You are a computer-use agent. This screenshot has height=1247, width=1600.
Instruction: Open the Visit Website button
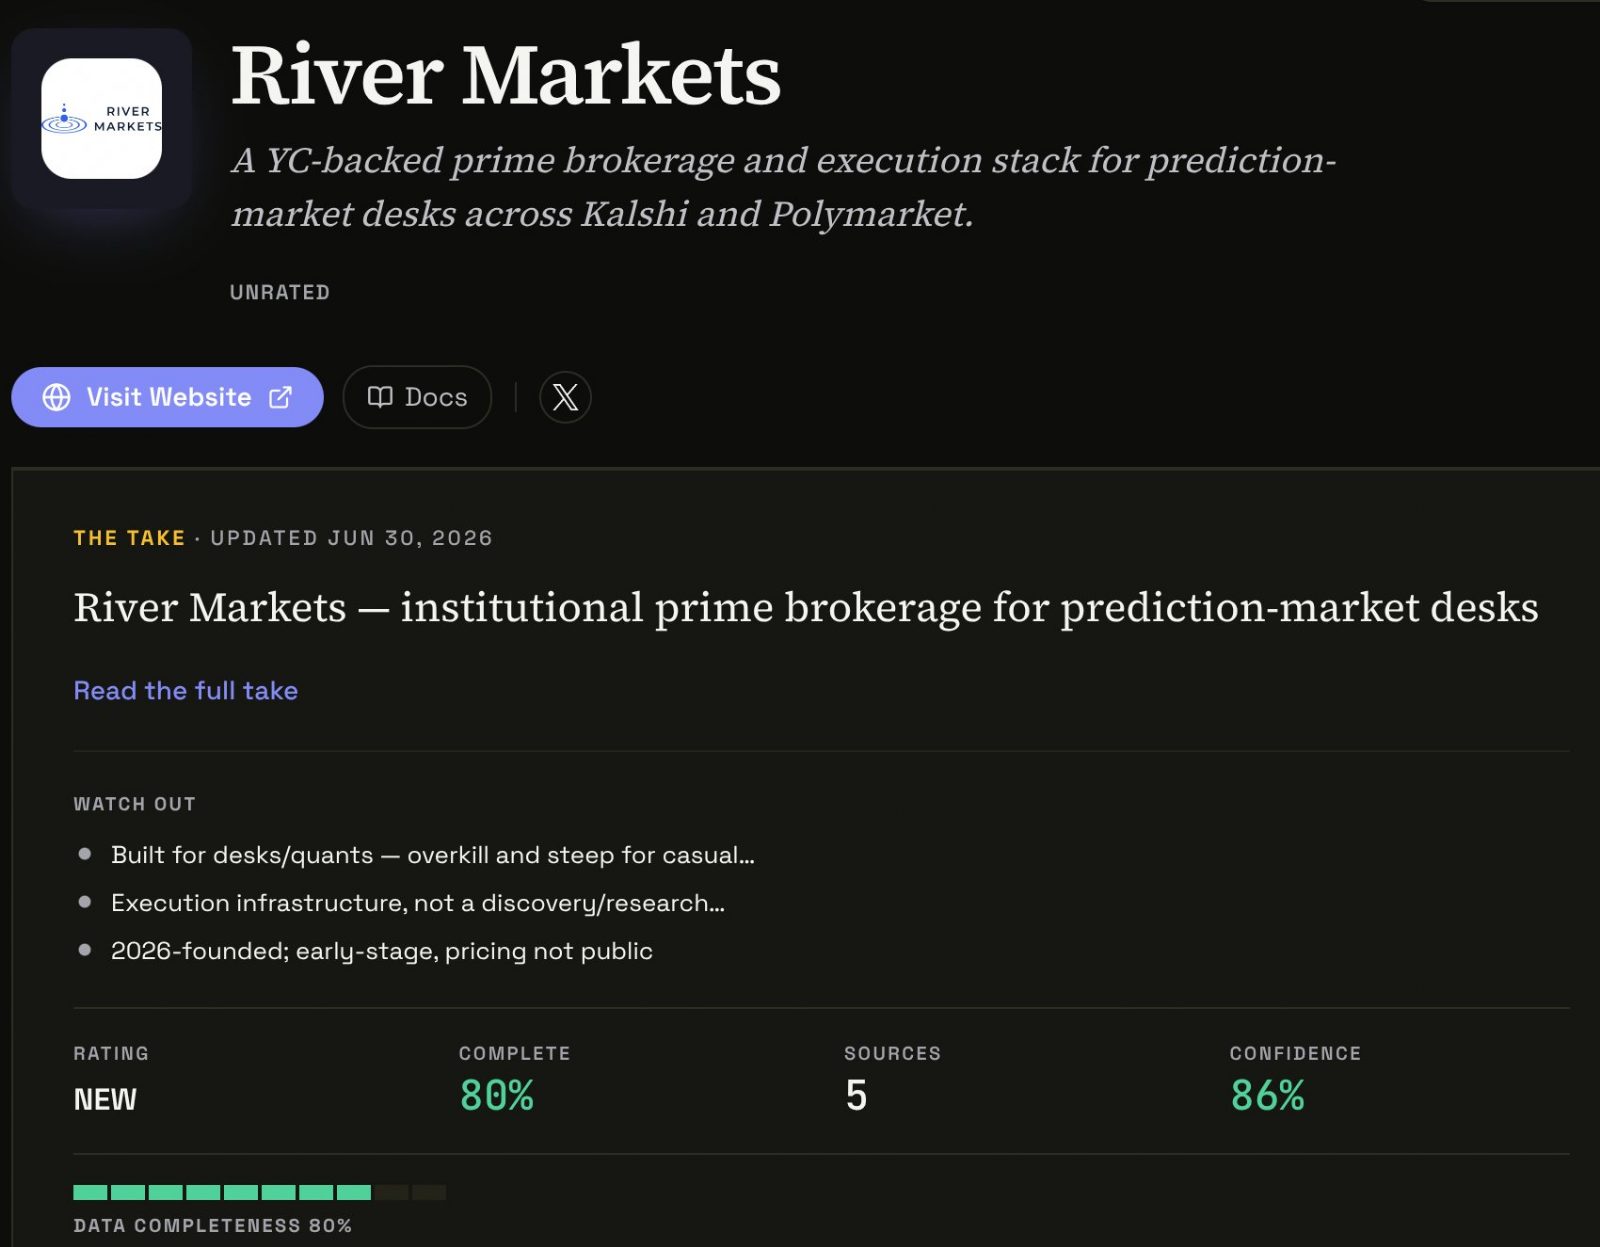pos(167,397)
